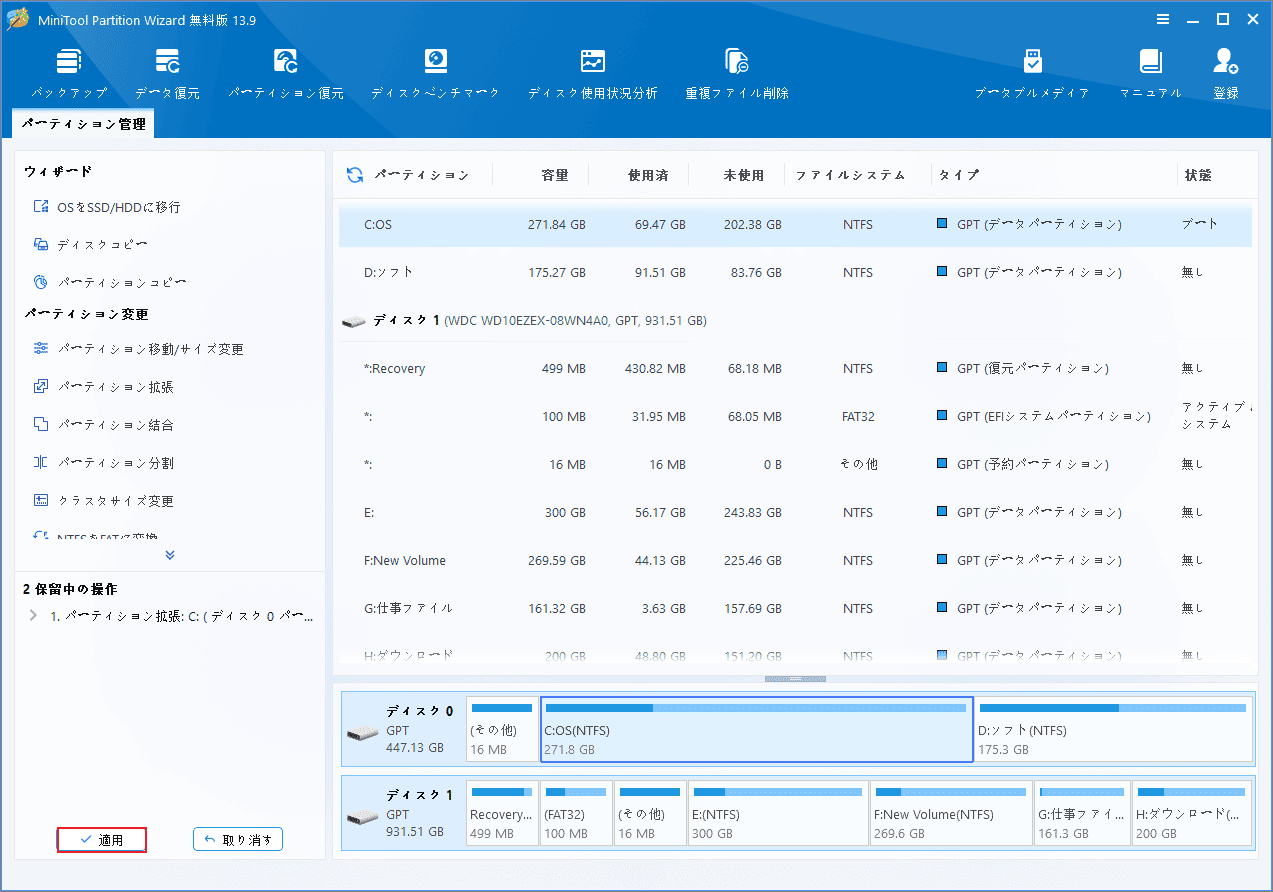Click the pending operation パーティション拡張: C:

click(183, 617)
